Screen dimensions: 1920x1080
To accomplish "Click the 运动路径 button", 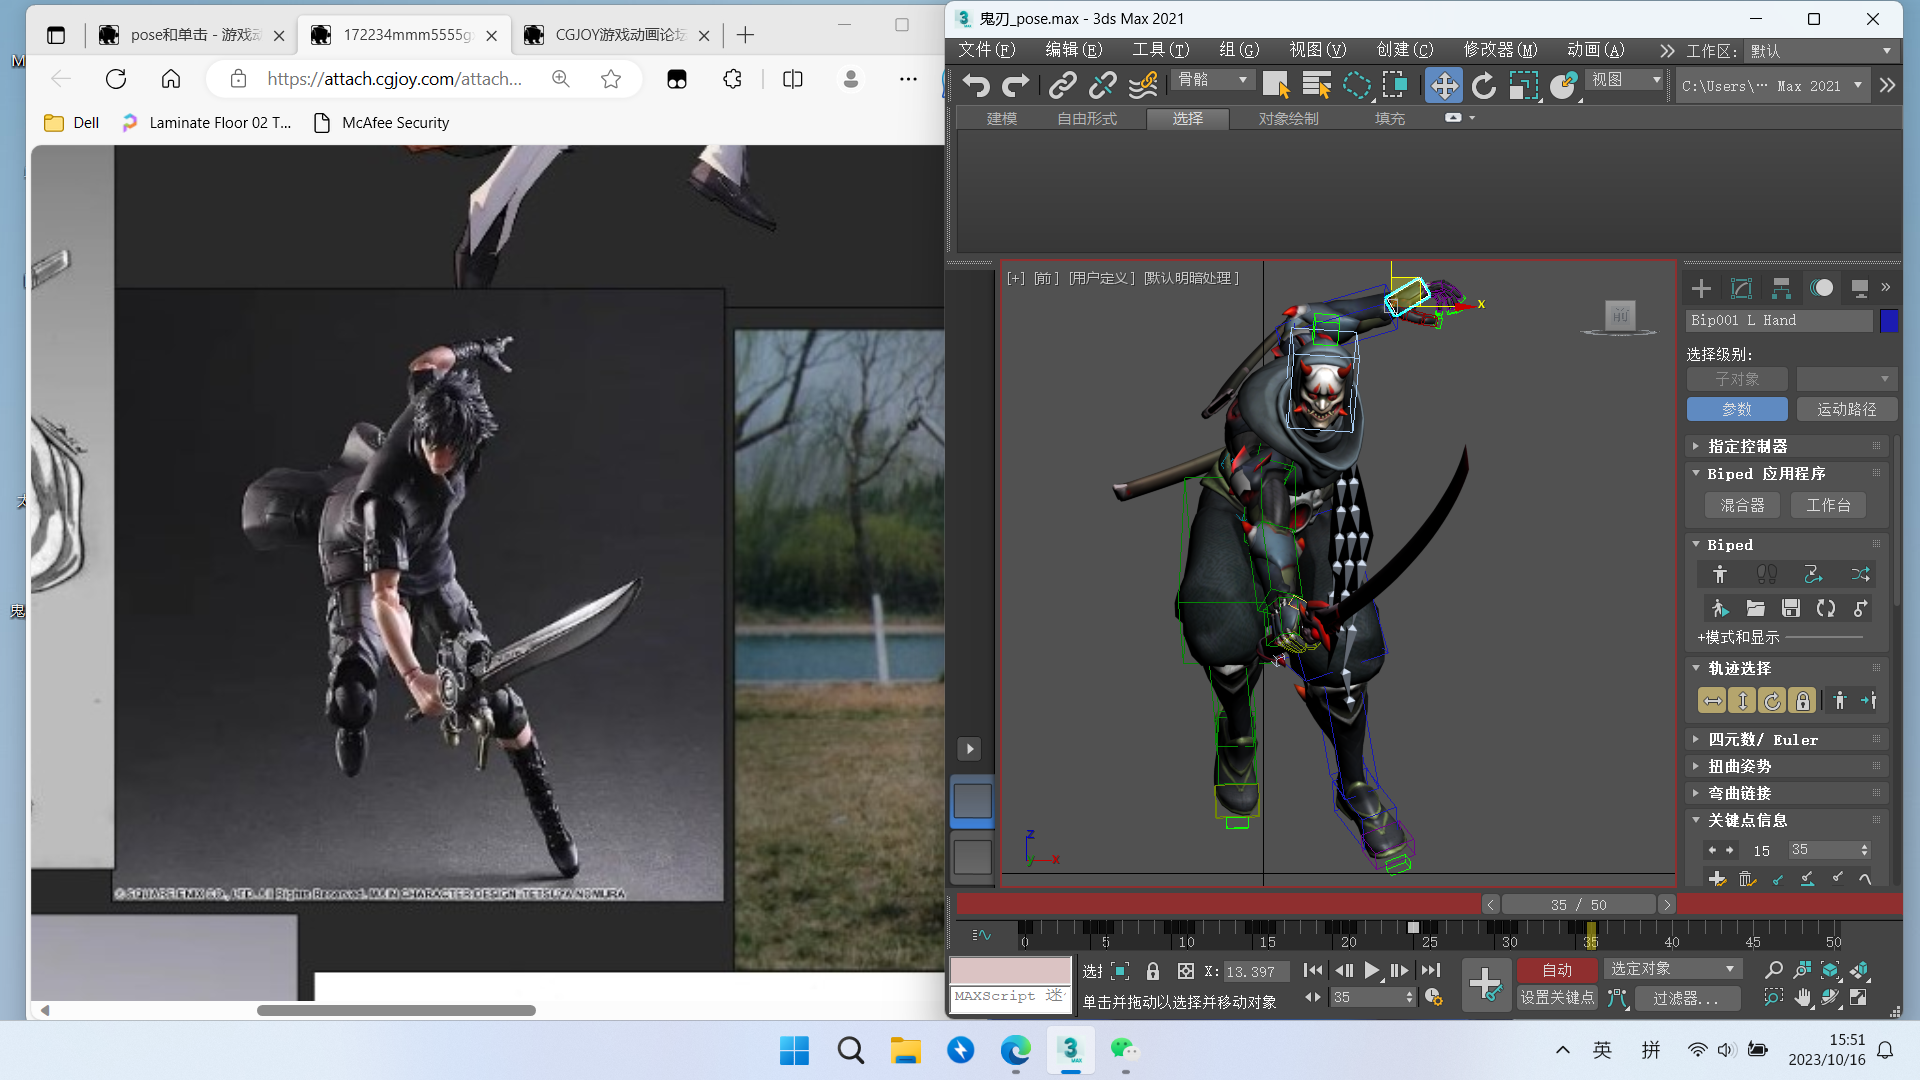I will point(1846,409).
